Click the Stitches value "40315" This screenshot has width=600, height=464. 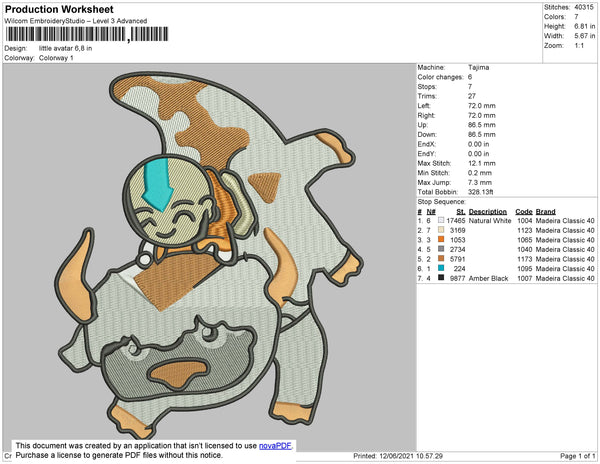point(584,7)
